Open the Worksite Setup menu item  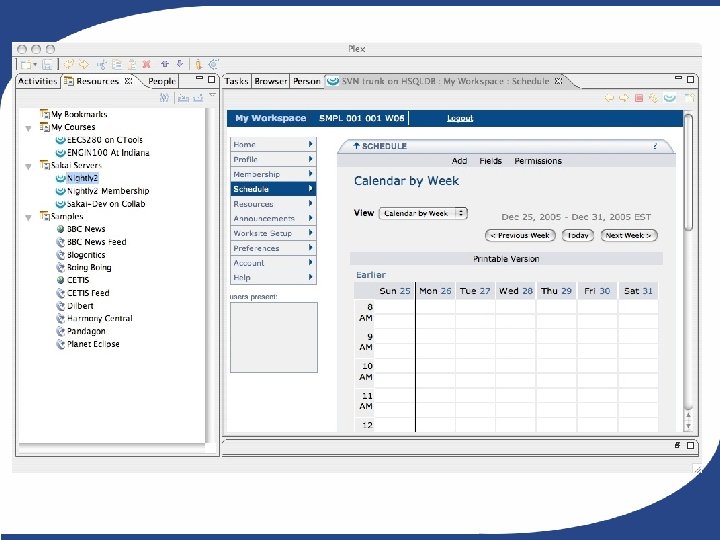tap(273, 233)
